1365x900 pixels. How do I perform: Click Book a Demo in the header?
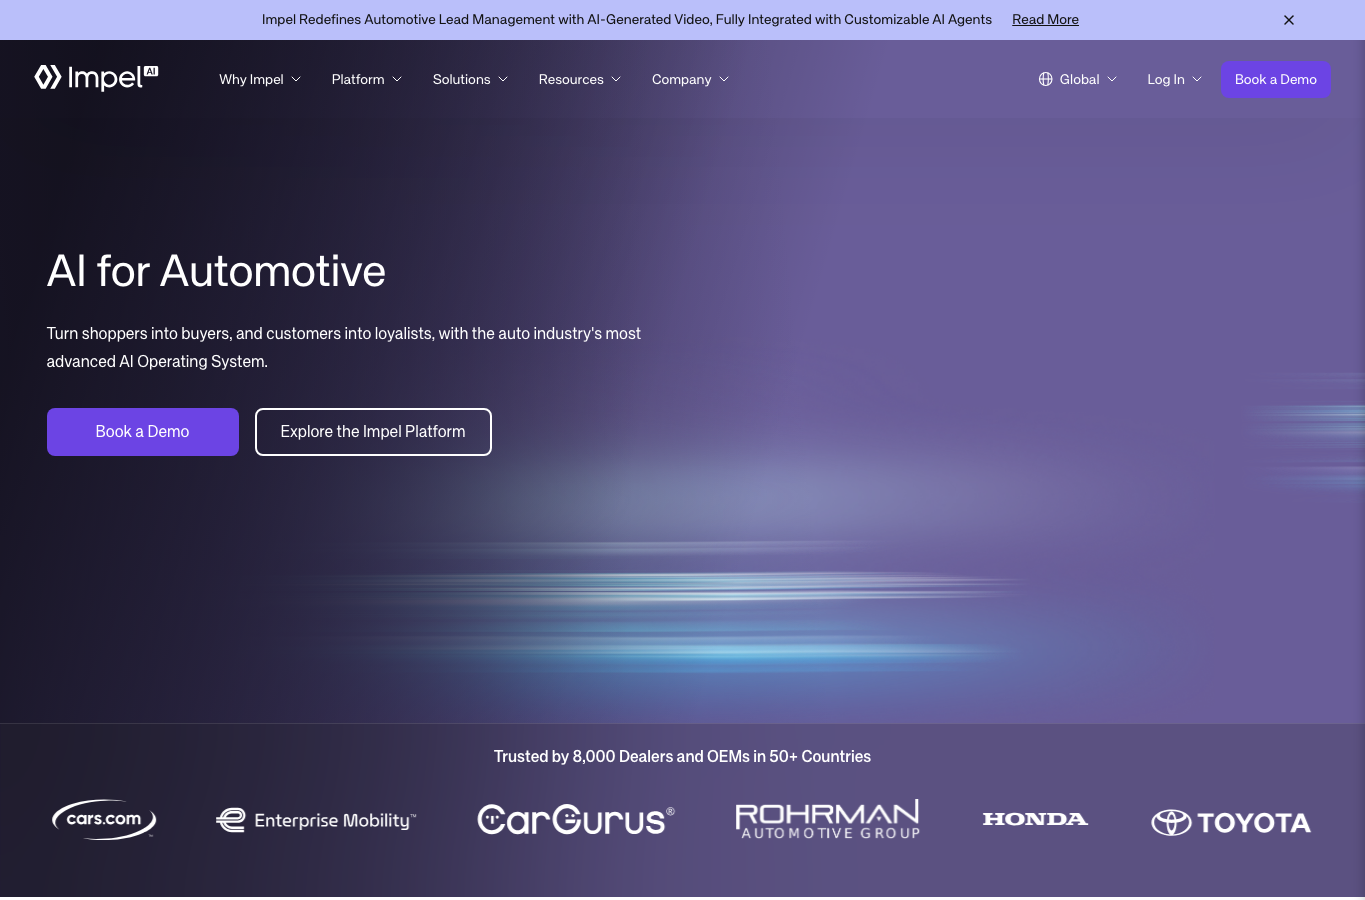coord(1276,79)
